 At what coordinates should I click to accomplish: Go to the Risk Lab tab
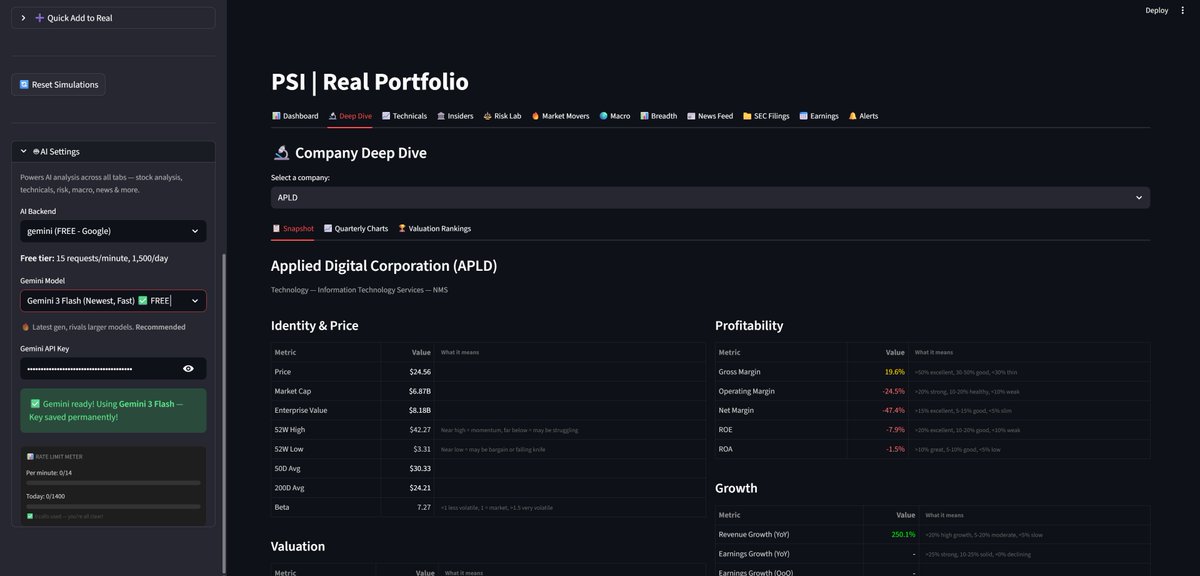tap(502, 116)
